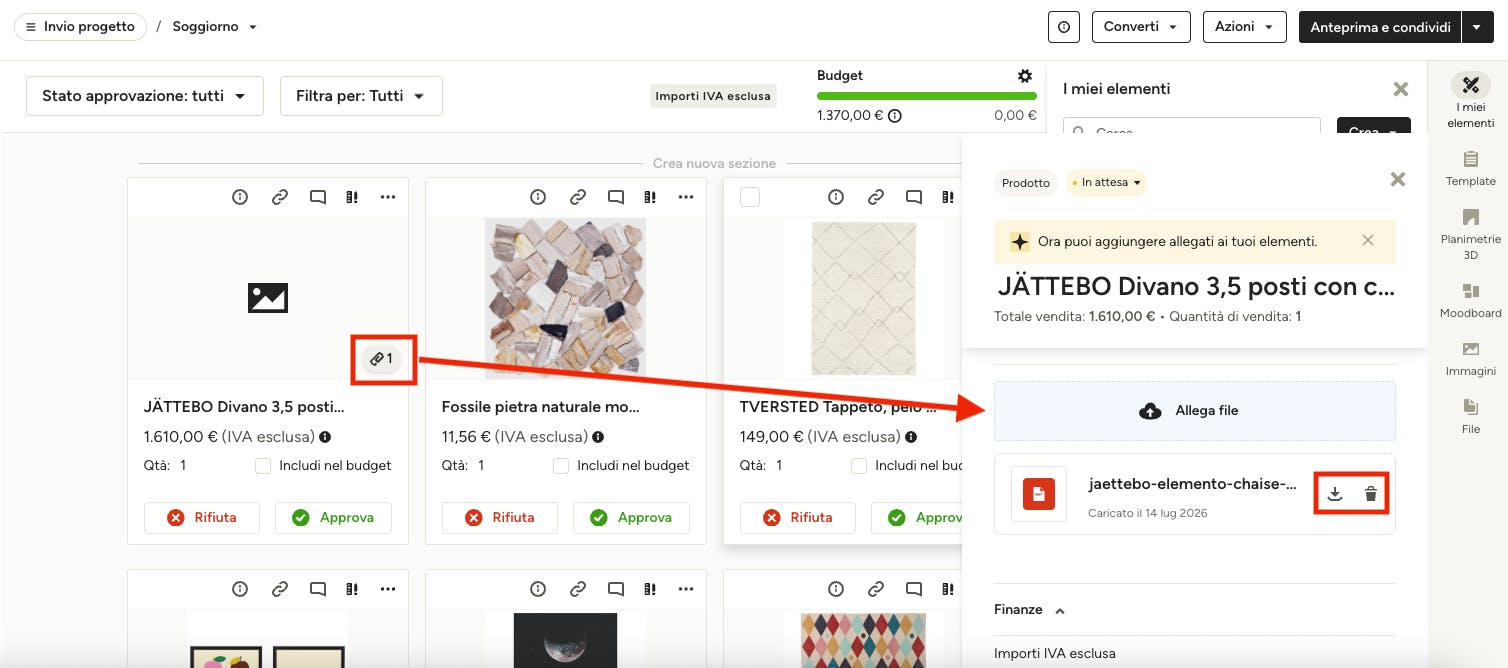Tick Includi nel budget for Fossile pietra
This screenshot has width=1508, height=668.
coord(561,466)
